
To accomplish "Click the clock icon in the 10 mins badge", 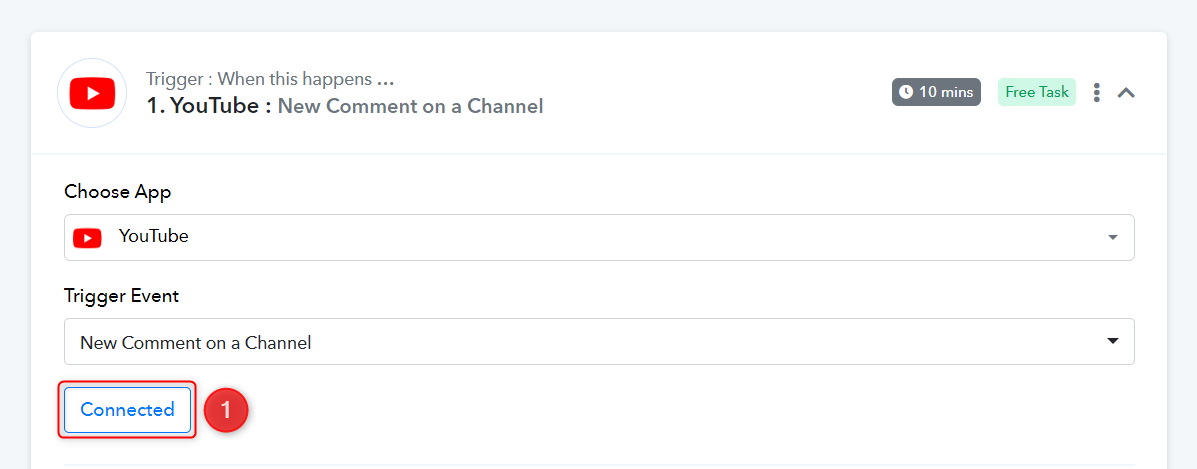I will tap(906, 92).
